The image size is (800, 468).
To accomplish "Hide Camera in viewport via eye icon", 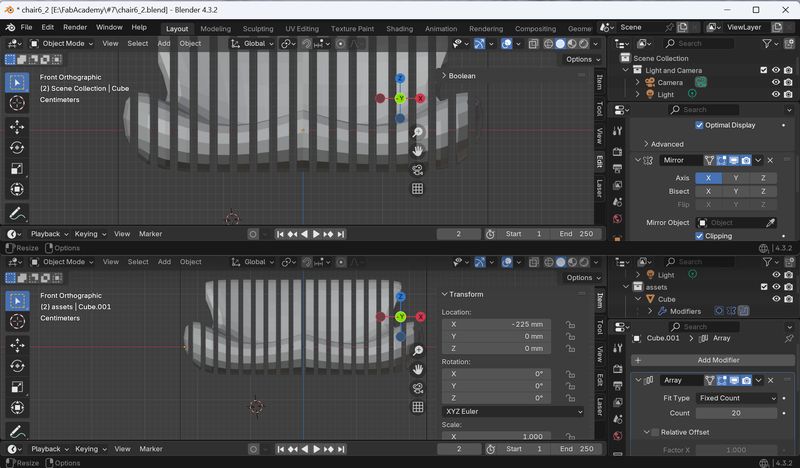I will (x=776, y=82).
